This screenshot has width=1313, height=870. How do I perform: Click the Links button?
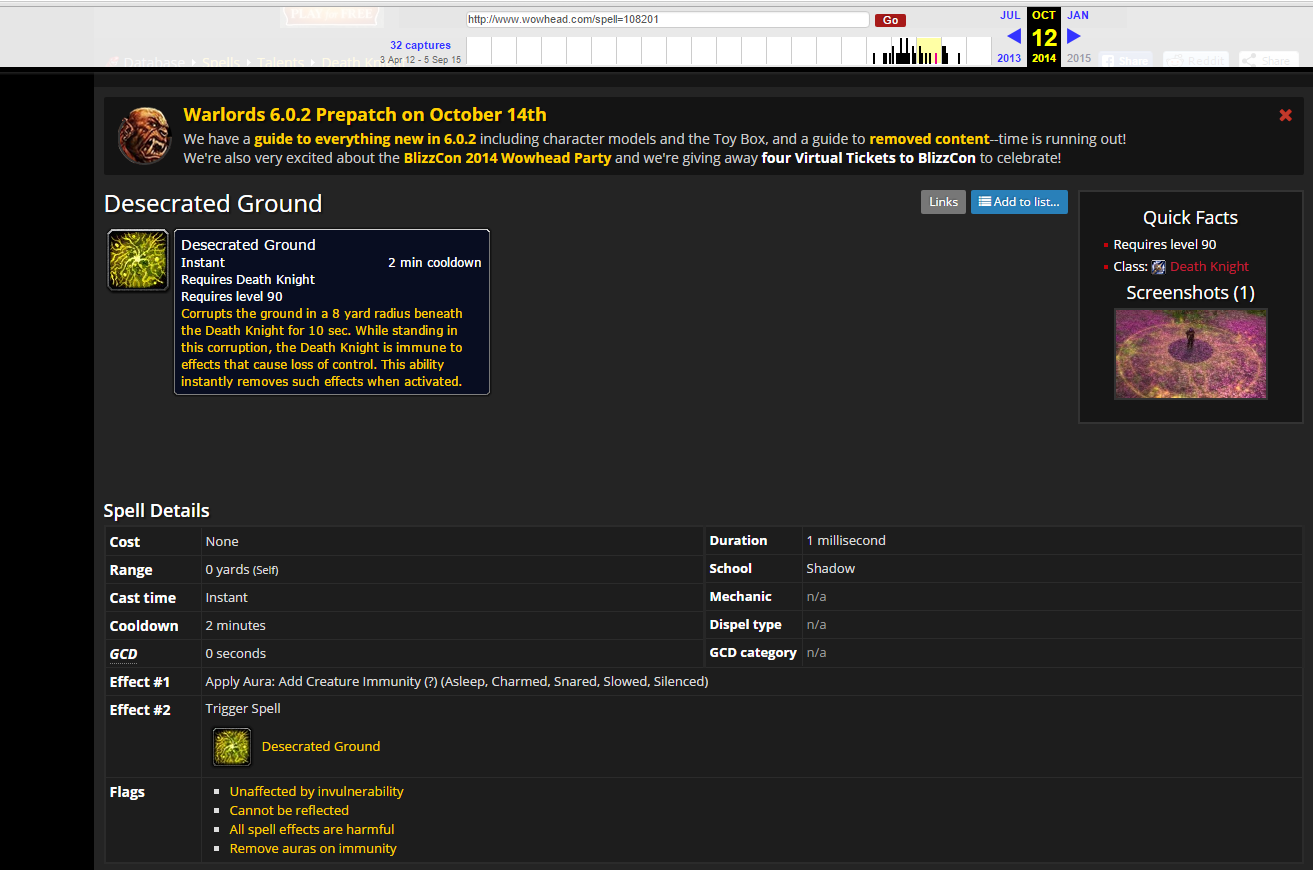[x=943, y=202]
